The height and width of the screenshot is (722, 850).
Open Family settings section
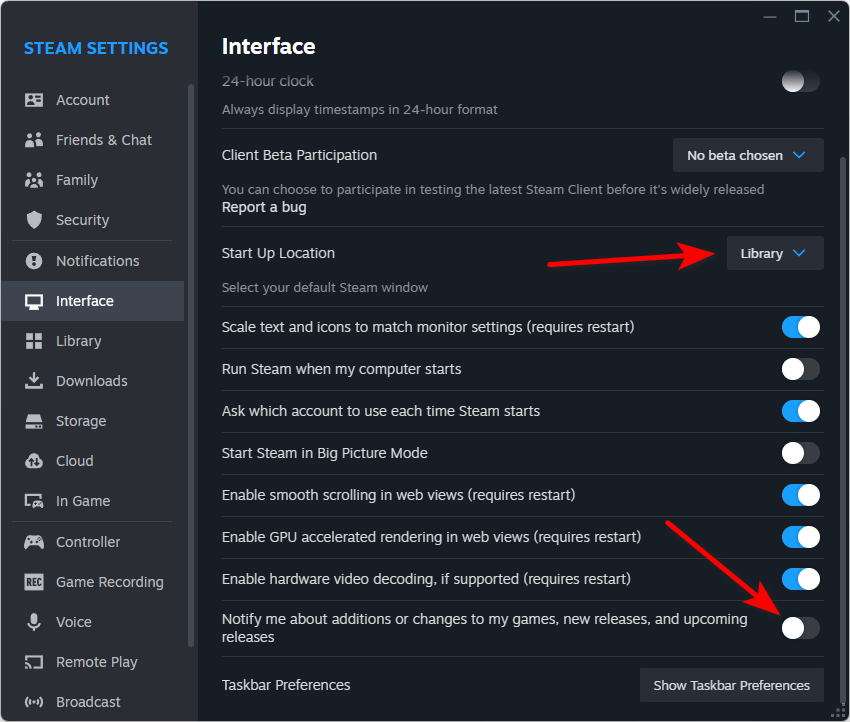[x=93, y=180]
